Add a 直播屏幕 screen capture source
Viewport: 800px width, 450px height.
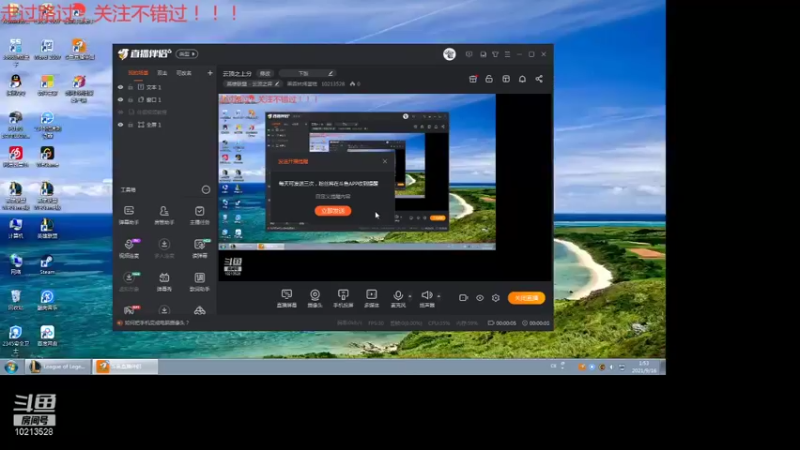click(287, 298)
